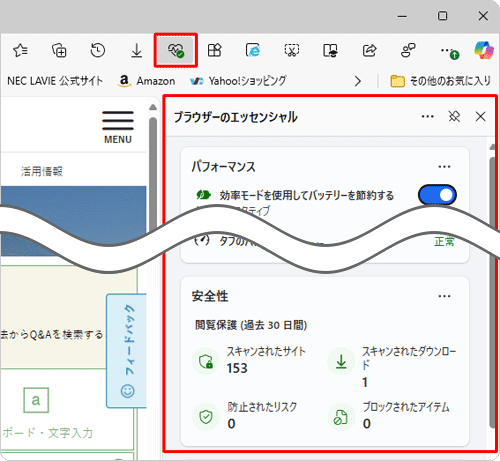The height and width of the screenshot is (461, 500).
Task: Toggle efficiency mode battery saver switch
Action: point(437,195)
